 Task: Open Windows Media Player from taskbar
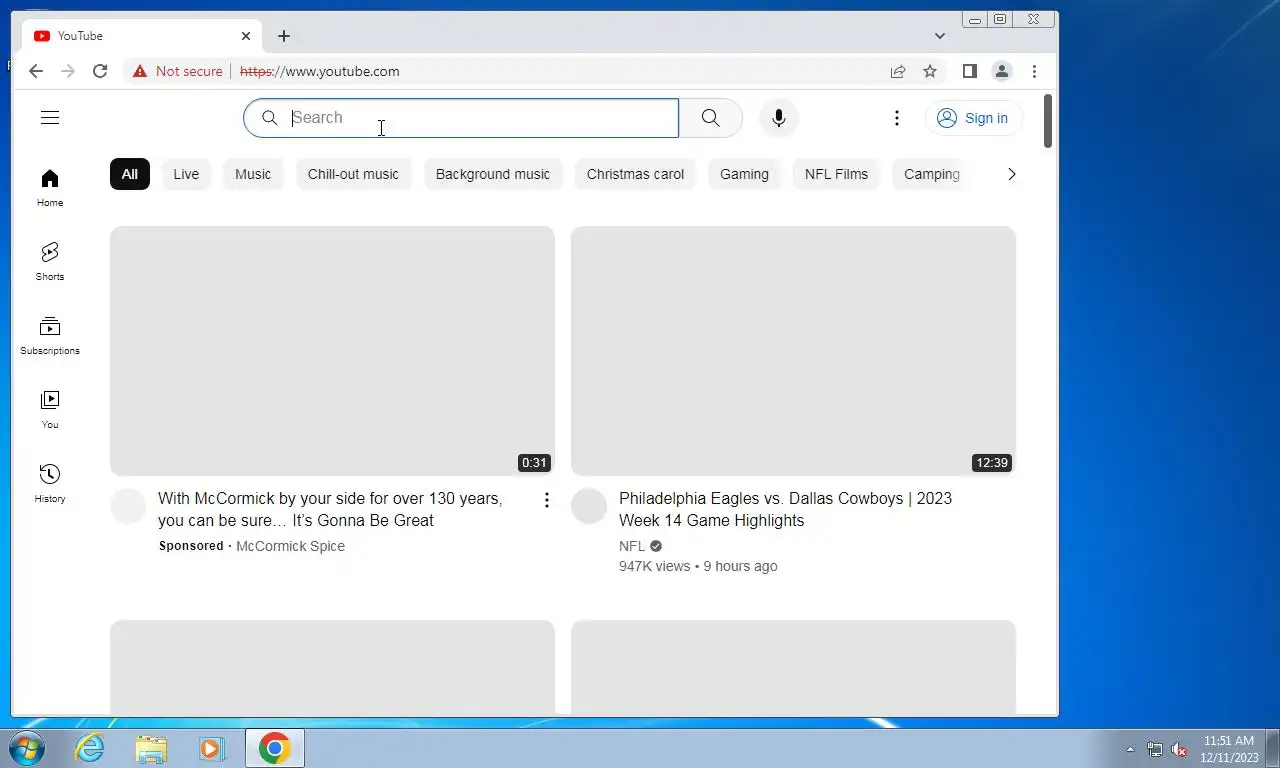click(x=211, y=748)
